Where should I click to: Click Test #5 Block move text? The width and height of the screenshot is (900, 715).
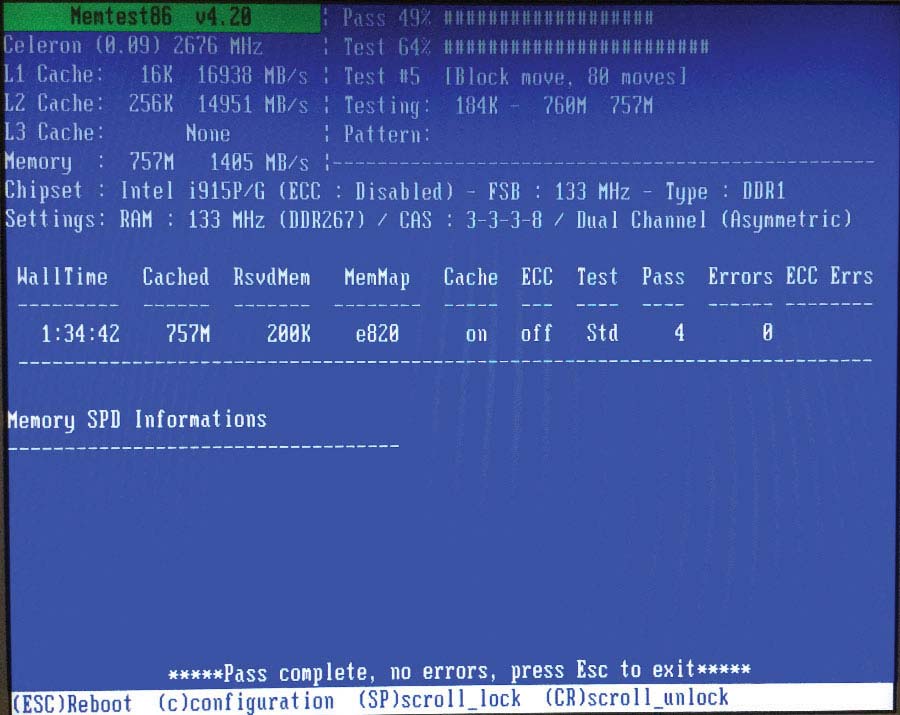515,76
